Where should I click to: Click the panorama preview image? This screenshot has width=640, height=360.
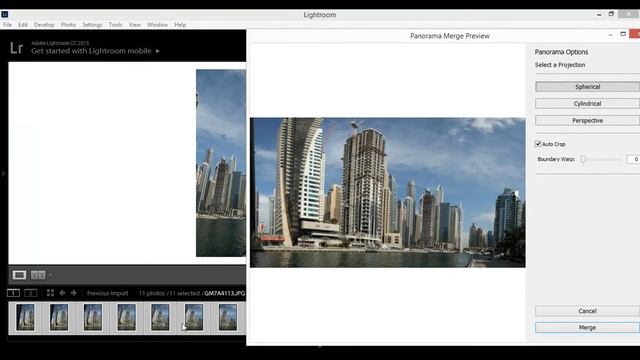click(x=388, y=193)
